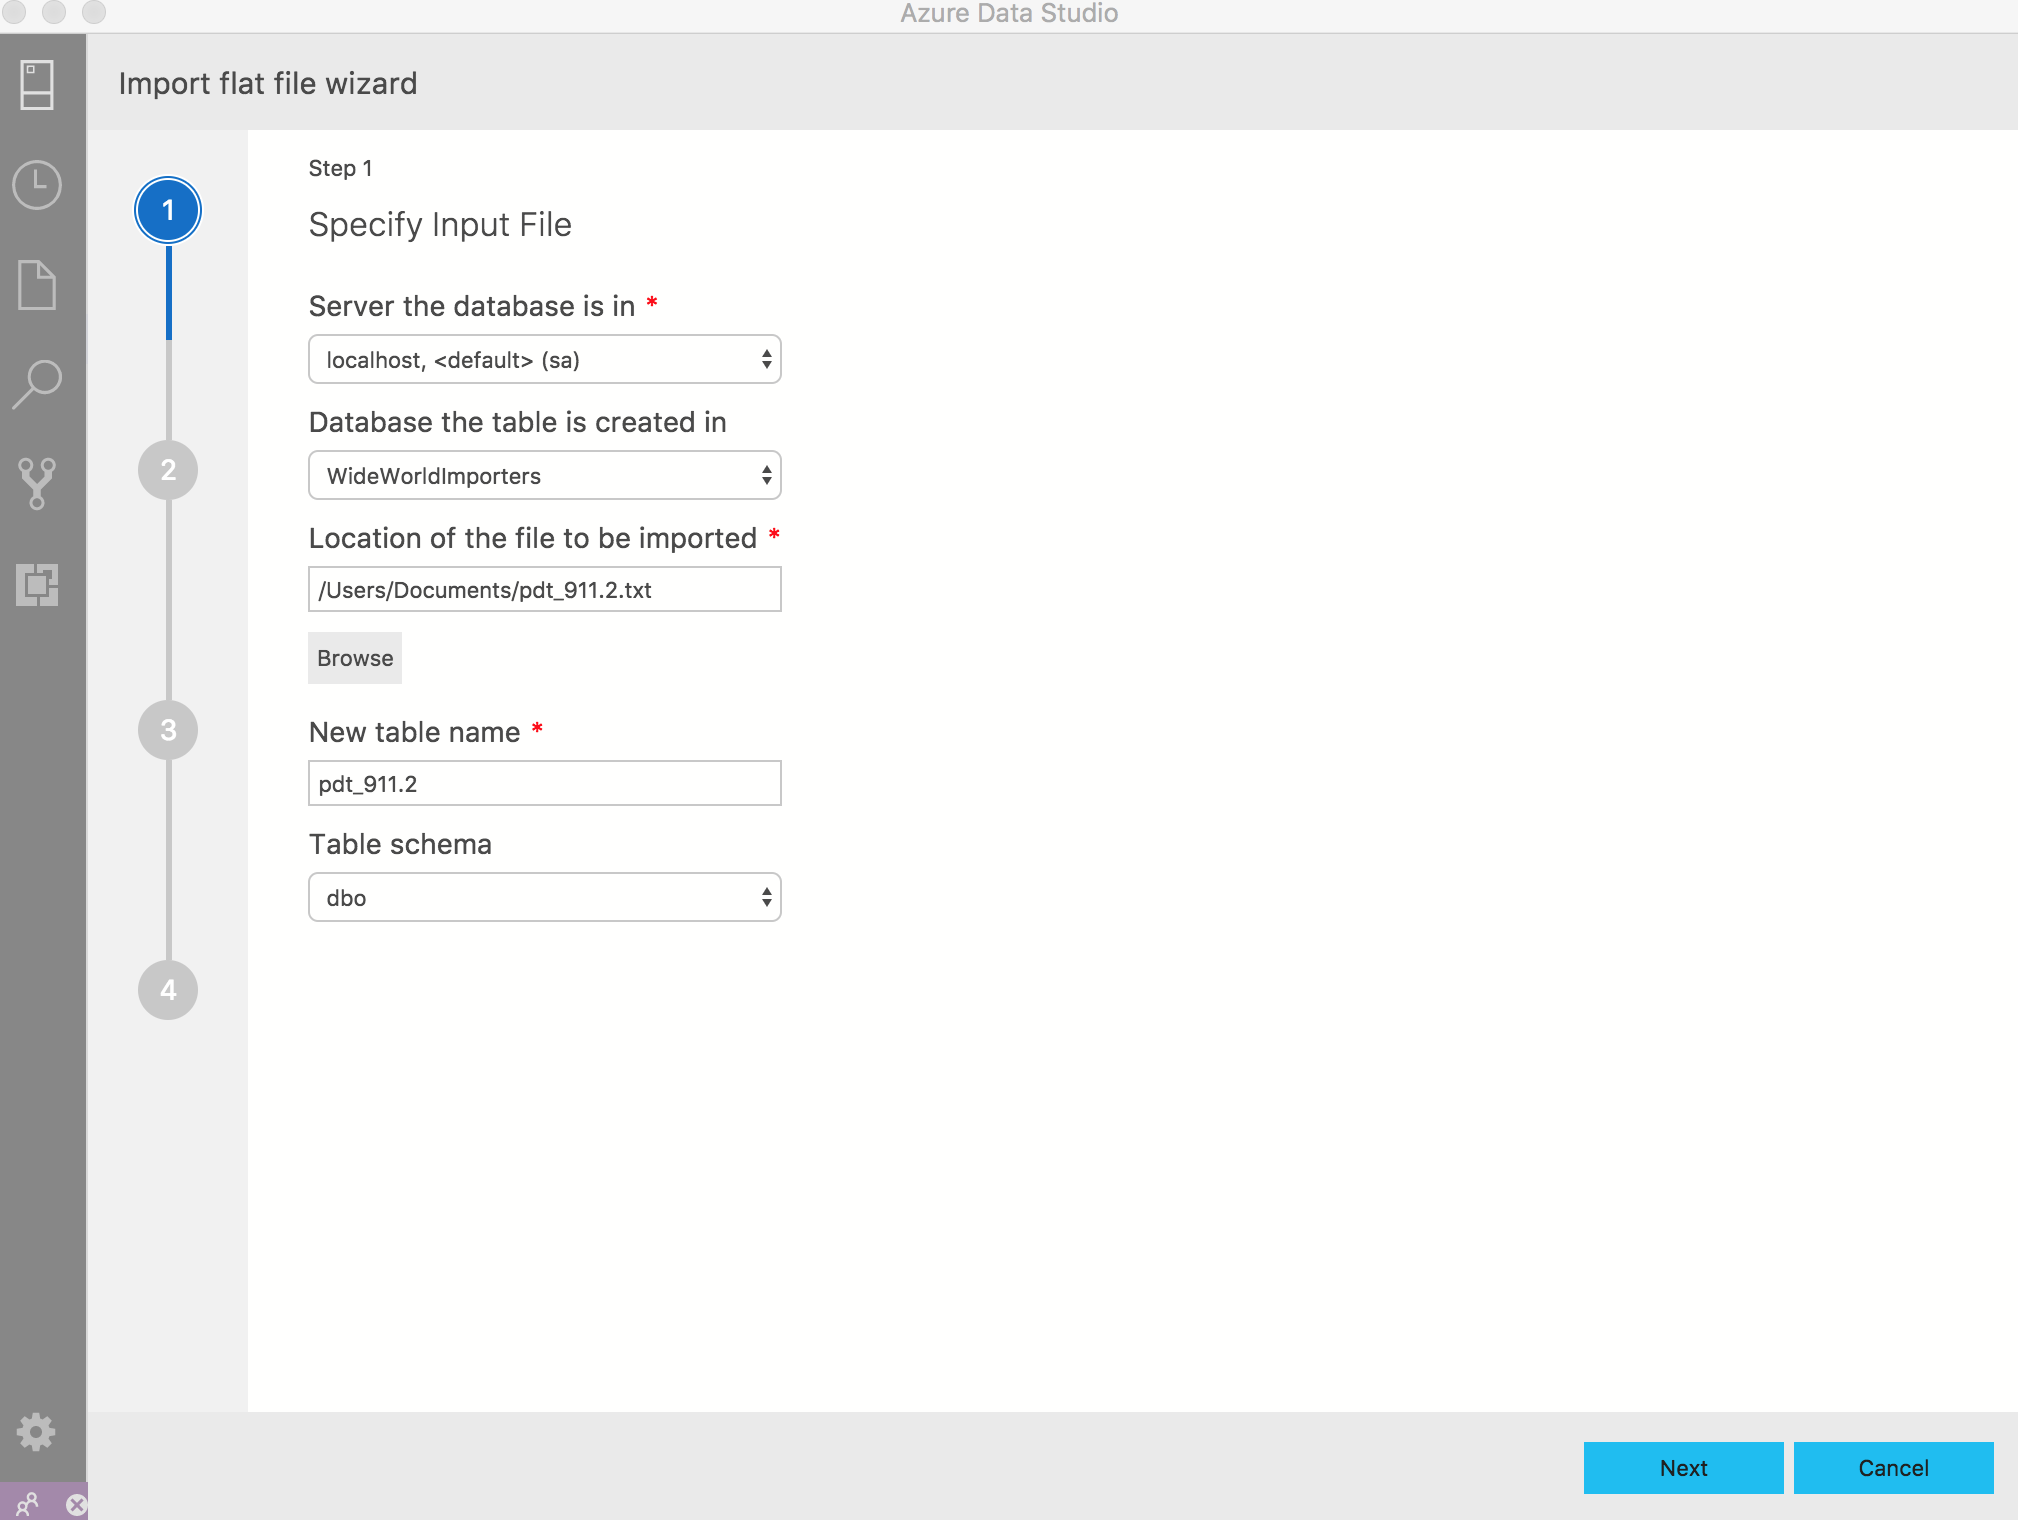Click the New table name input field

544,782
